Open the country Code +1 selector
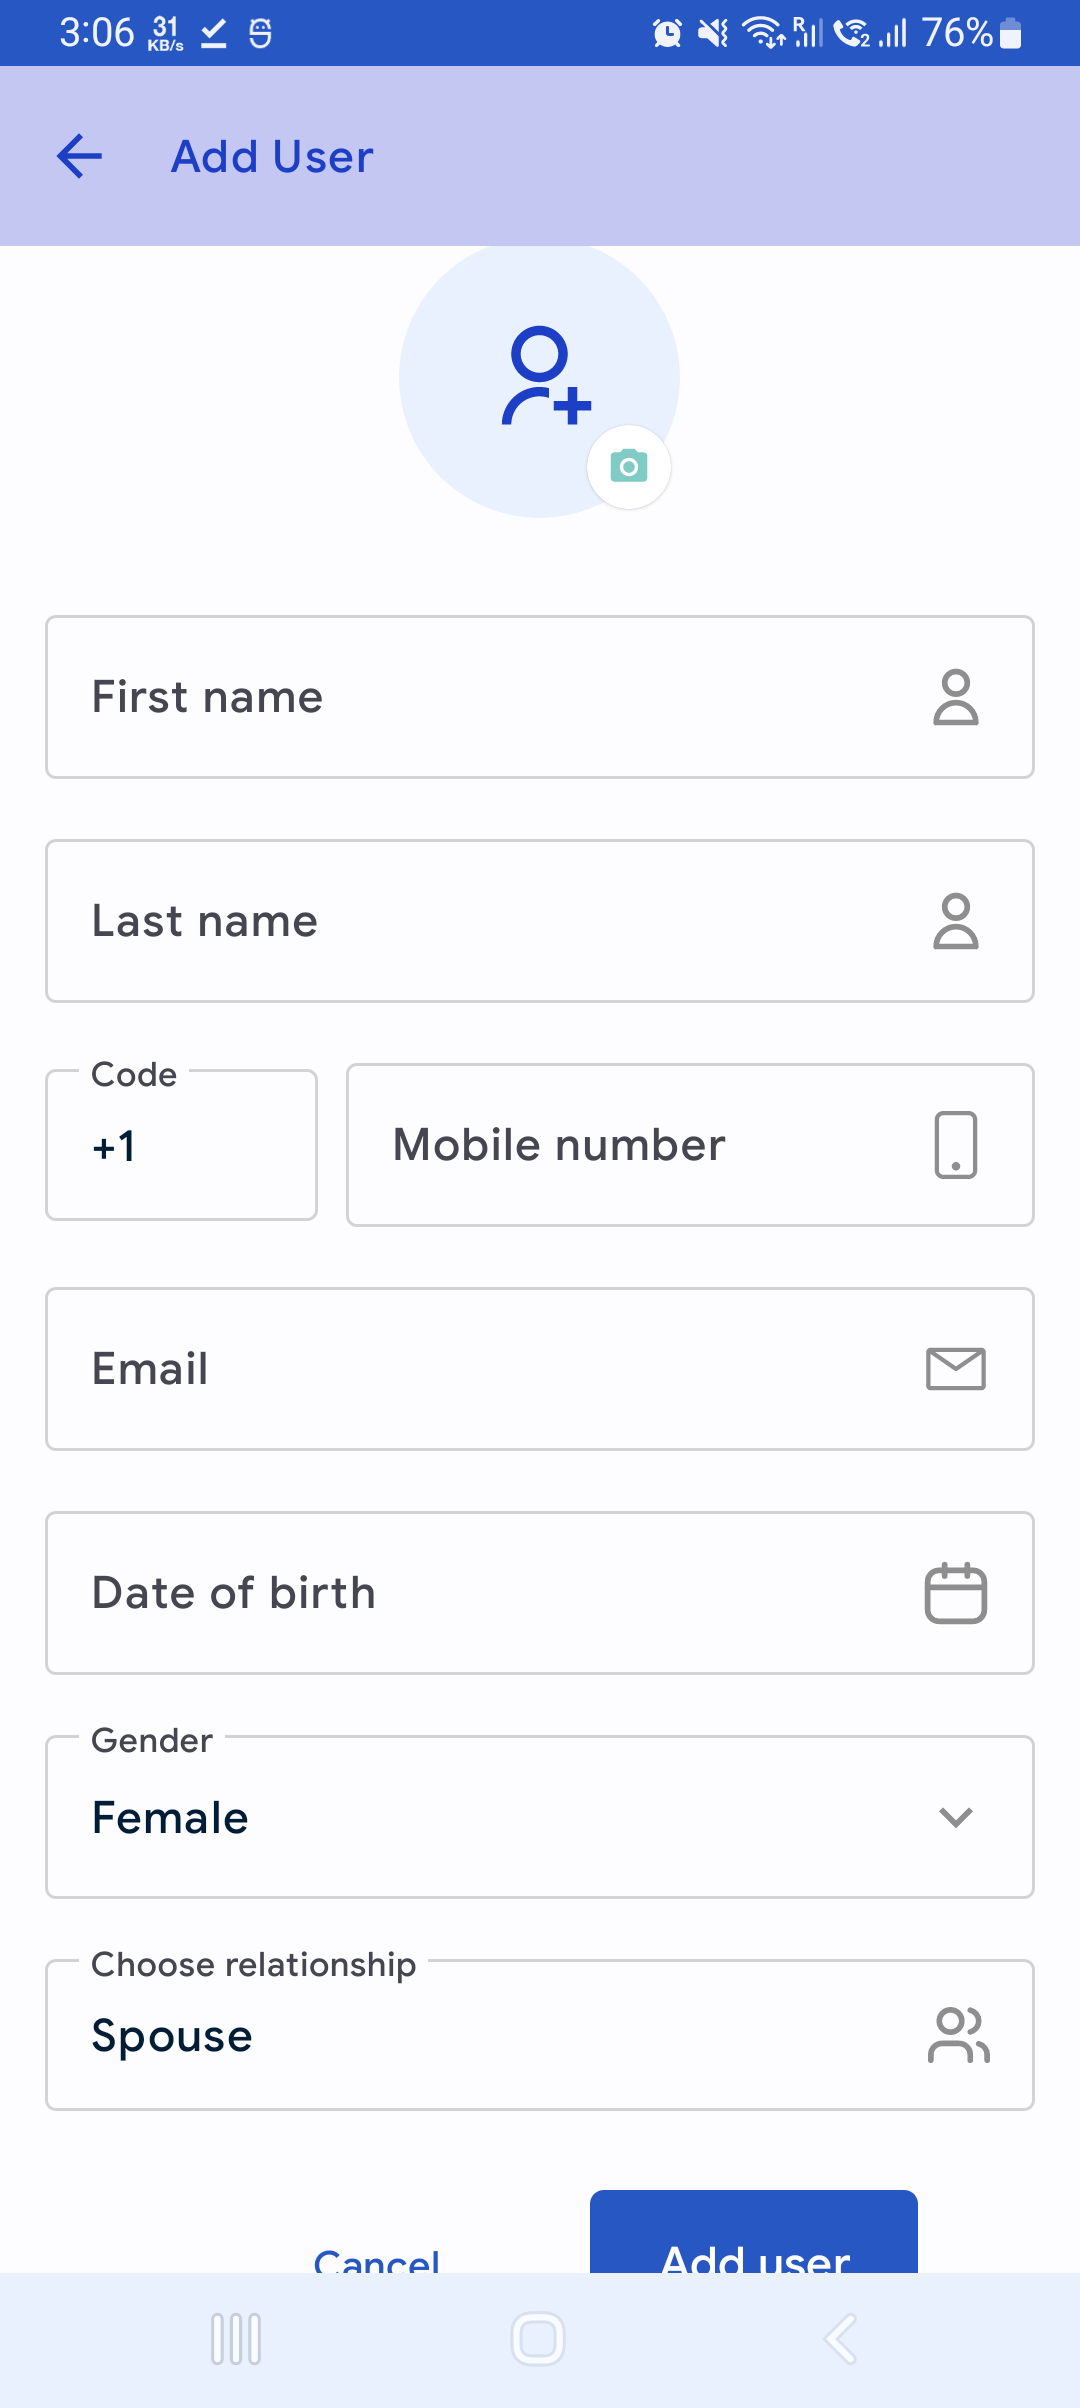1080x2408 pixels. point(181,1145)
